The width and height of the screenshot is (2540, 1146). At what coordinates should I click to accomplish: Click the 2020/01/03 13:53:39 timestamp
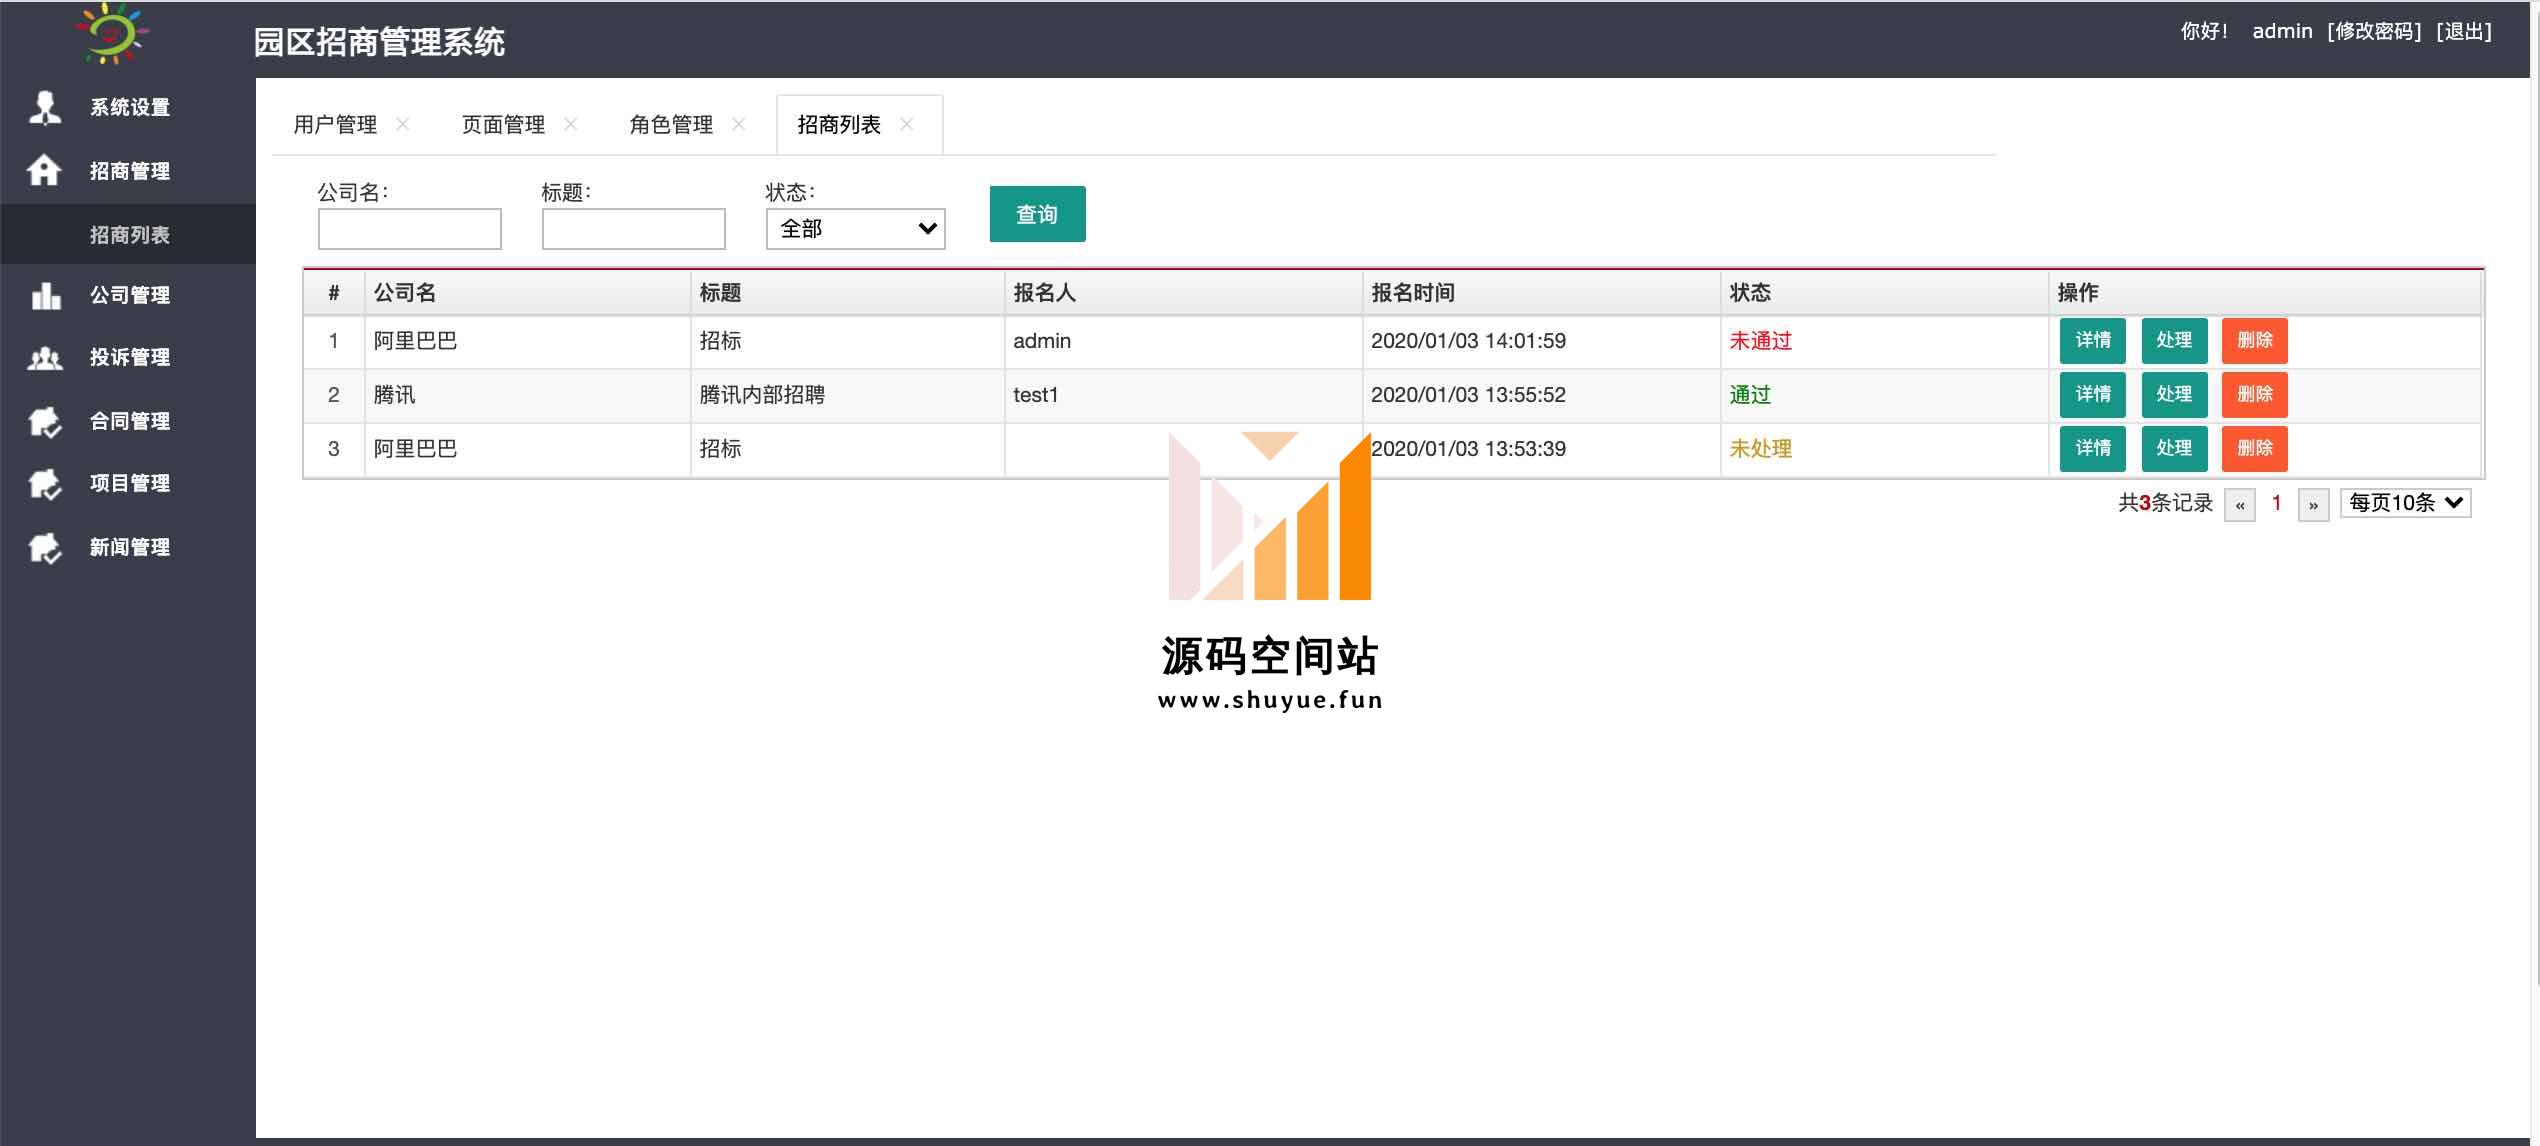point(1468,449)
